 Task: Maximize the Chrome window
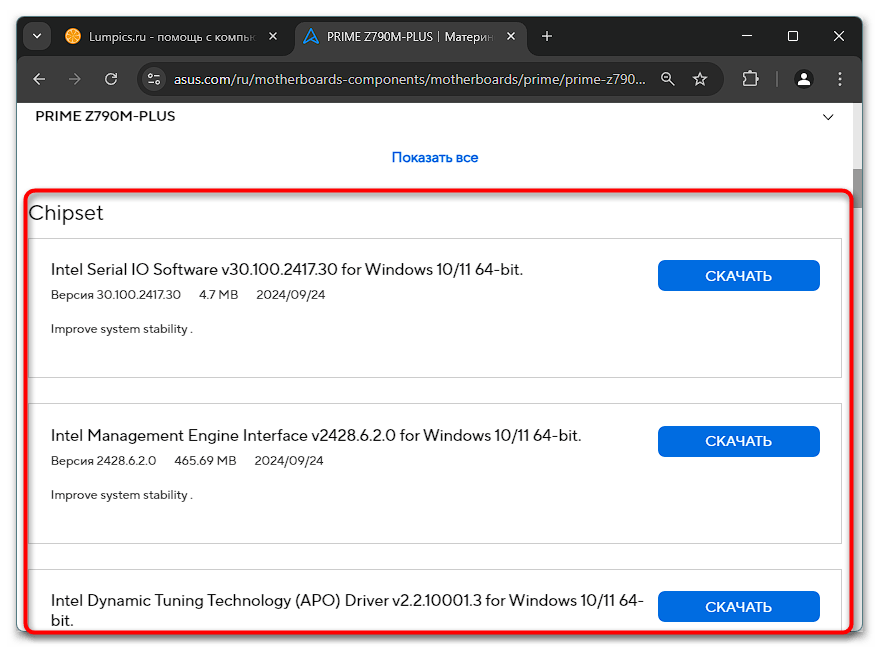(x=793, y=36)
